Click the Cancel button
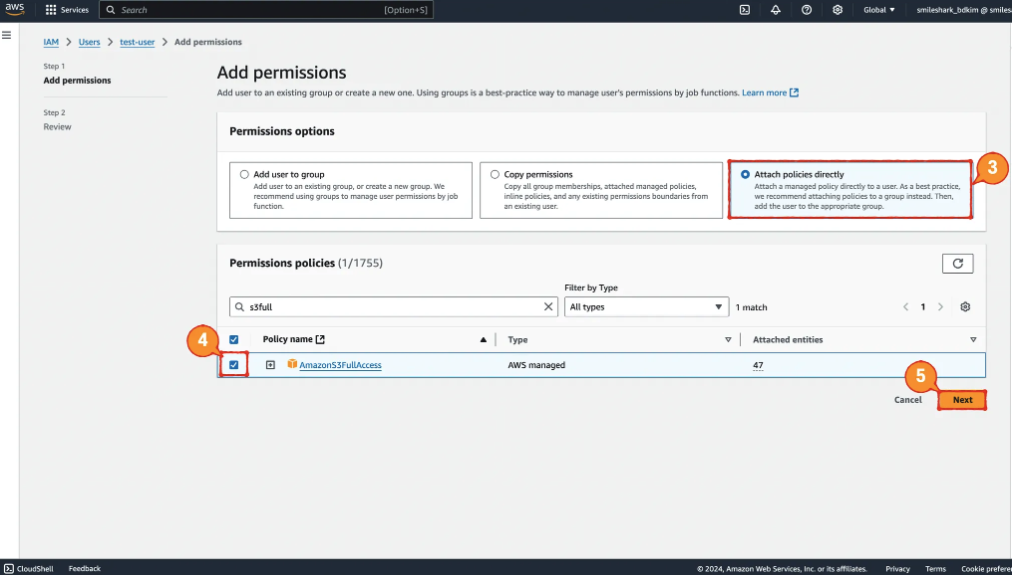This screenshot has height=575, width=1012. coord(907,400)
